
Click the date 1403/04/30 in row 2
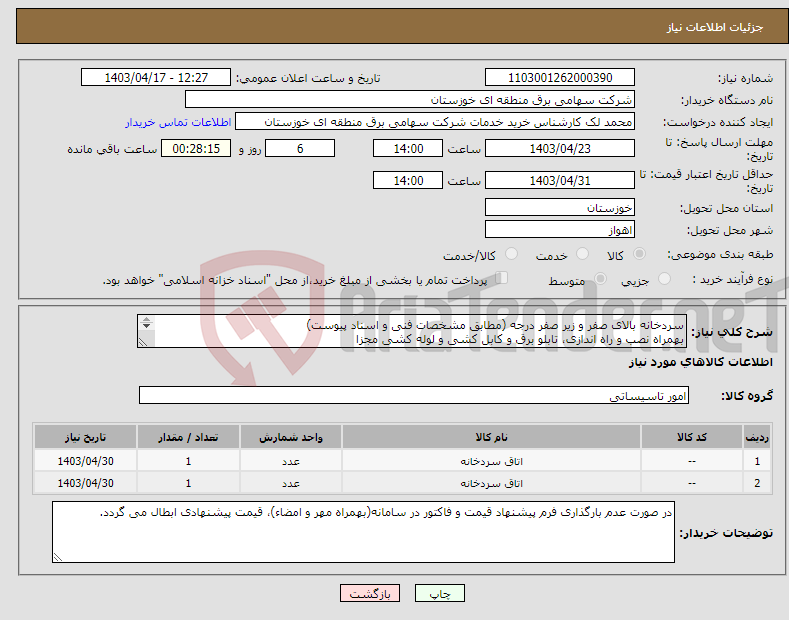86,483
